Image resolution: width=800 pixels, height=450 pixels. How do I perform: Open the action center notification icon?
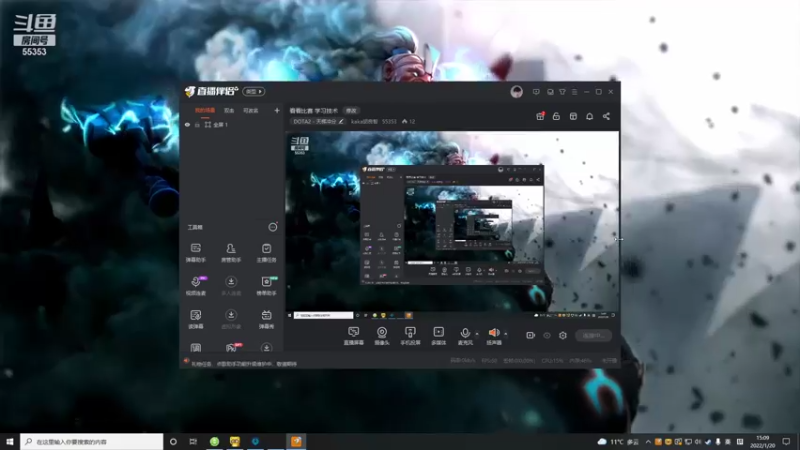tap(786, 441)
